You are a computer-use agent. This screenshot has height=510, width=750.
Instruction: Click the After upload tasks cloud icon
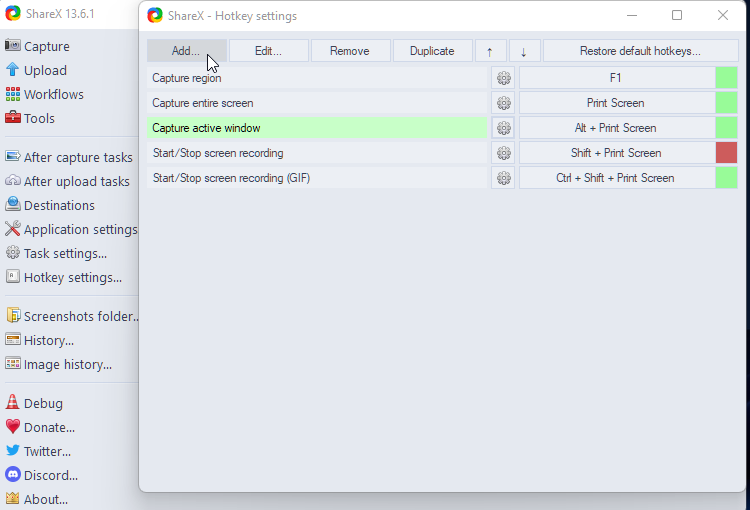12,180
